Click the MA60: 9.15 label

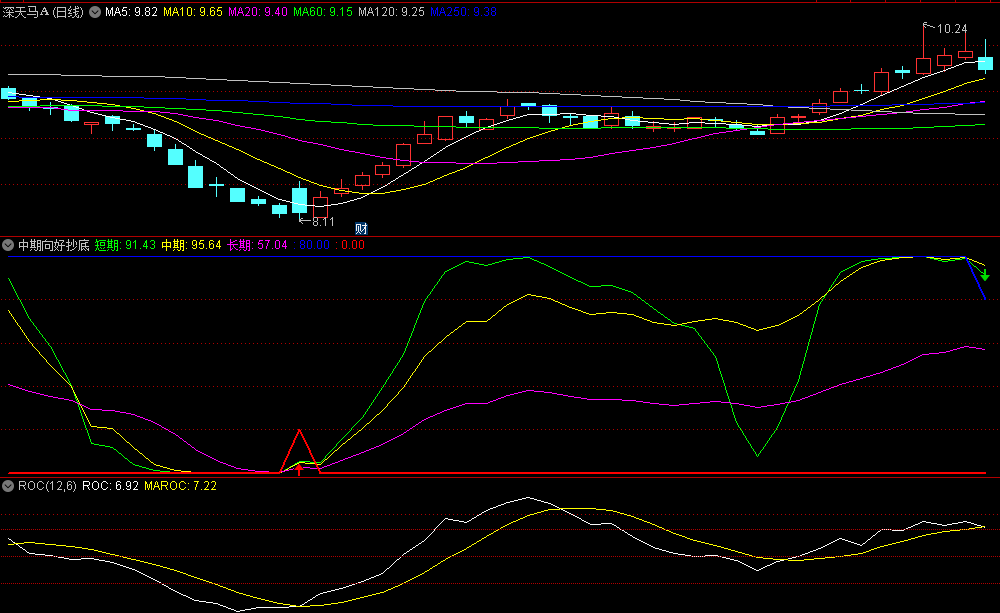323,12
